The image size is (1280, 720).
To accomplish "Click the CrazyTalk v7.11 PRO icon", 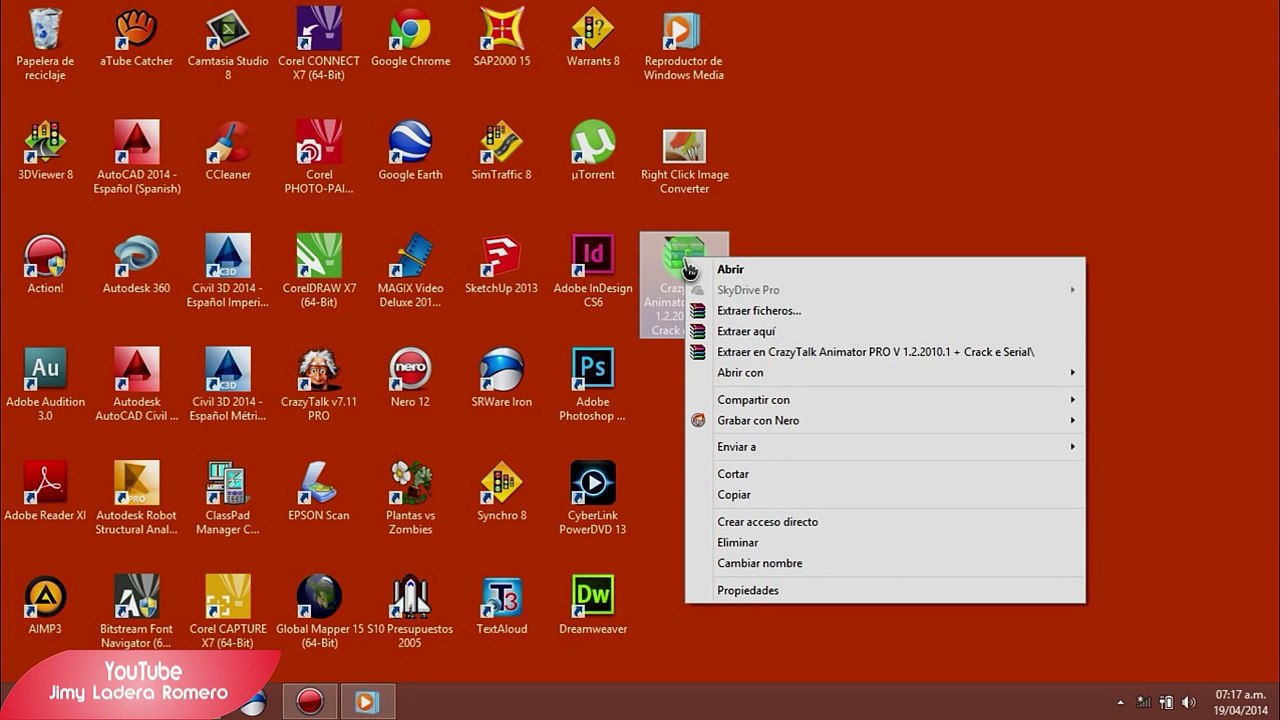I will point(319,385).
